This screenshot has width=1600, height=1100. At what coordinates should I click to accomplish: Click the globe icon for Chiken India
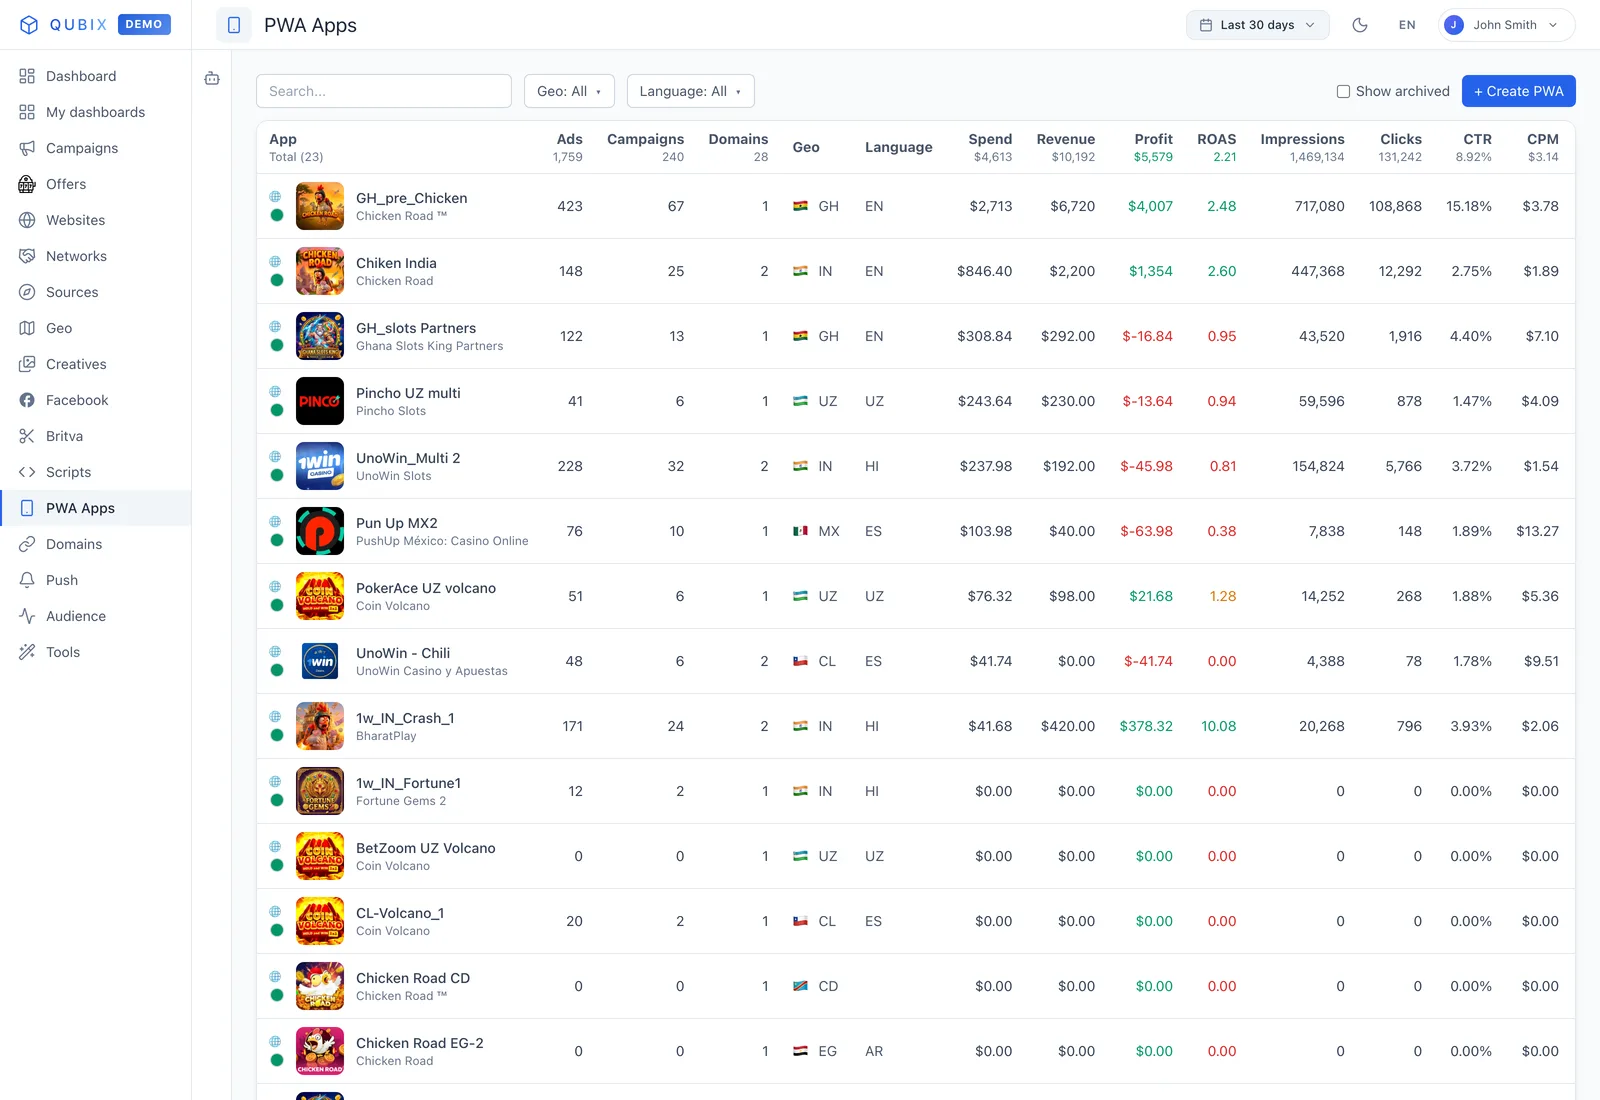275,261
